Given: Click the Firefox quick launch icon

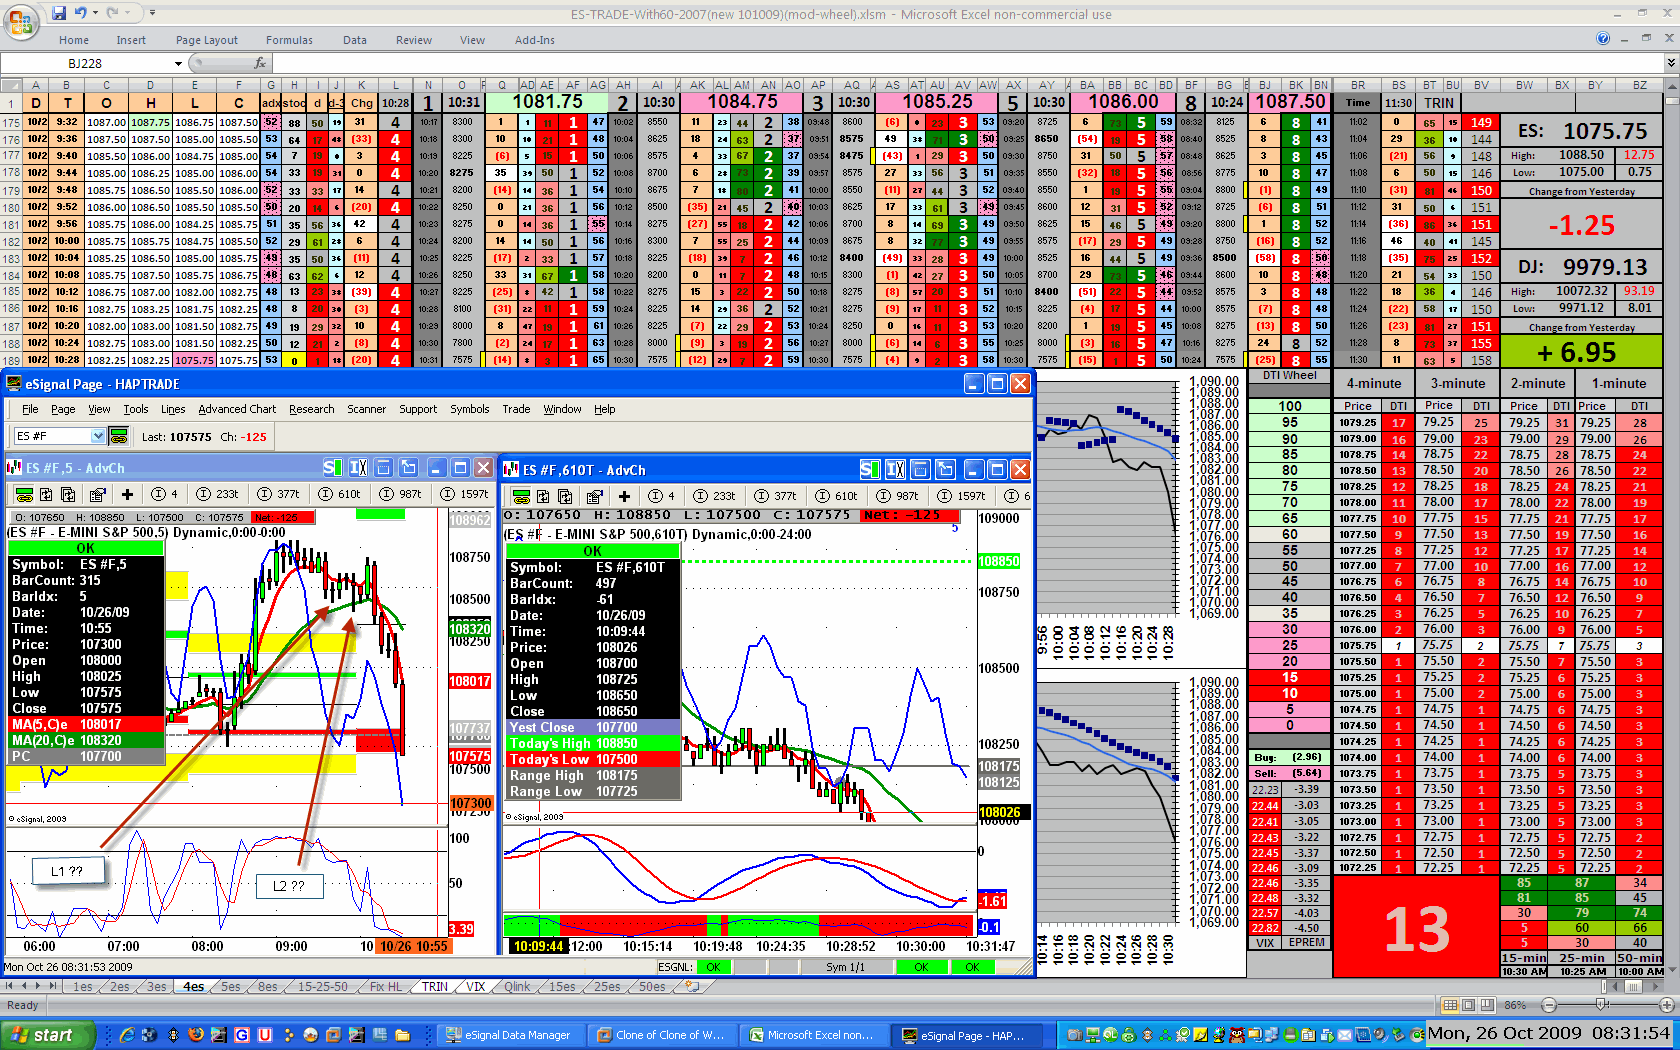Looking at the screenshot, I should coord(196,1035).
